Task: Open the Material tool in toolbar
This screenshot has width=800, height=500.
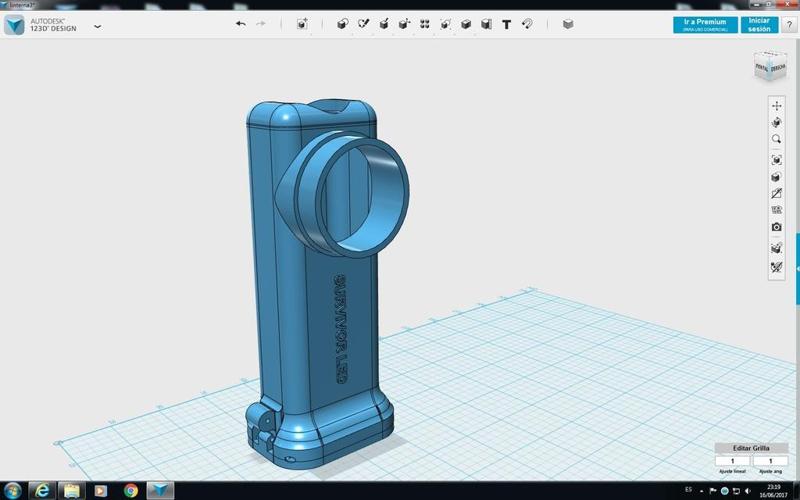Action: 568,24
